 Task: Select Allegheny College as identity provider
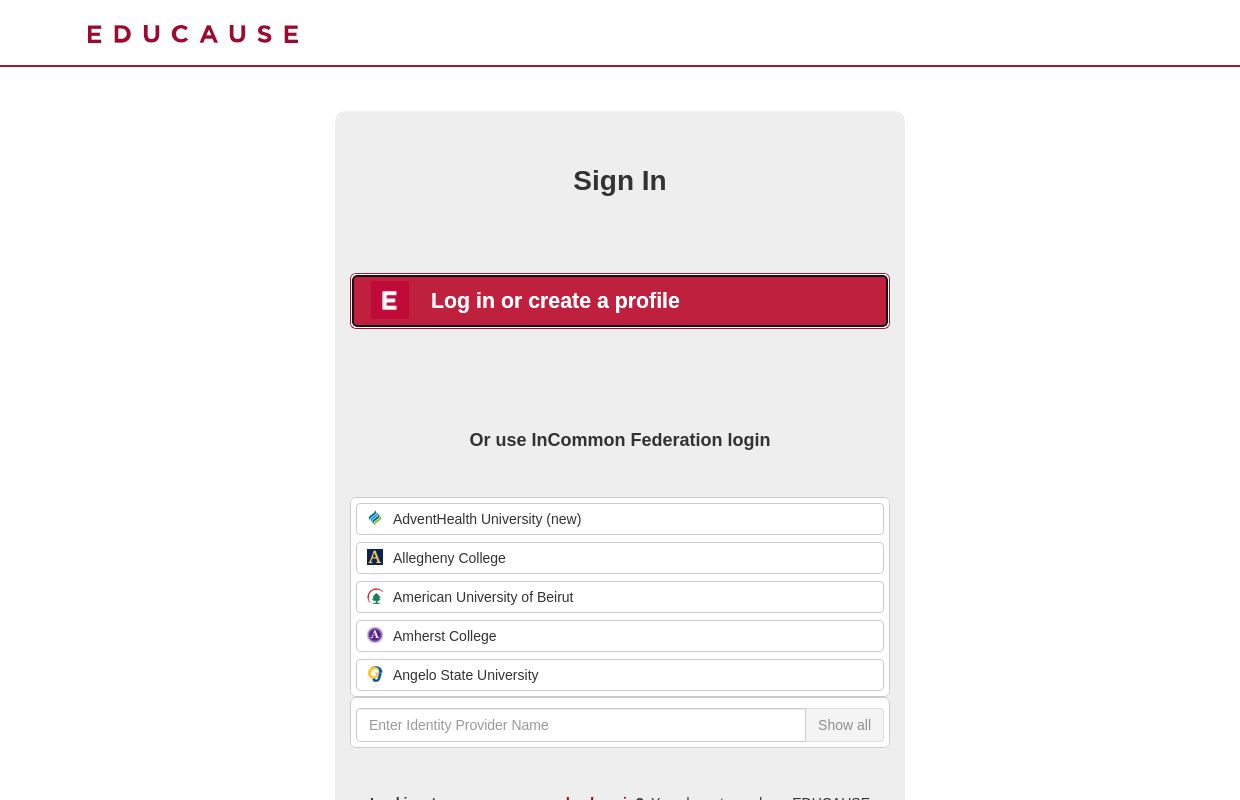tap(620, 557)
